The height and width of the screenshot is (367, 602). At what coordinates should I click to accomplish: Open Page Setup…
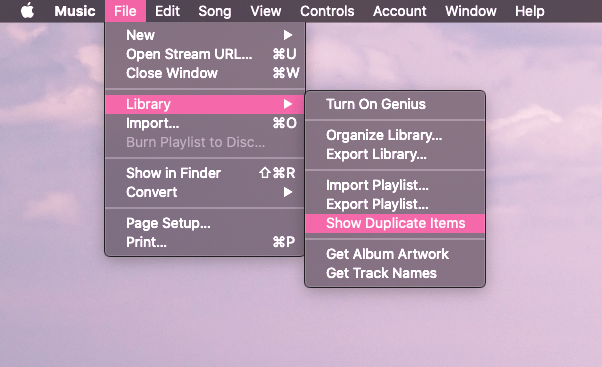click(205, 223)
